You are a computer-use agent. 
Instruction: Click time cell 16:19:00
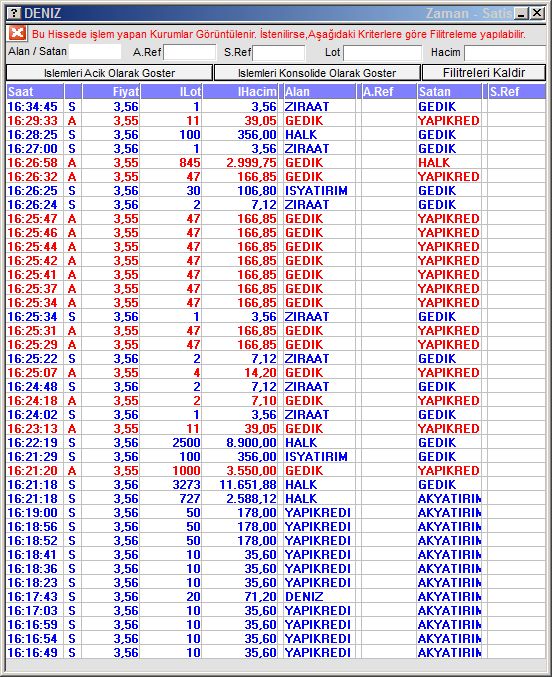tap(32, 512)
